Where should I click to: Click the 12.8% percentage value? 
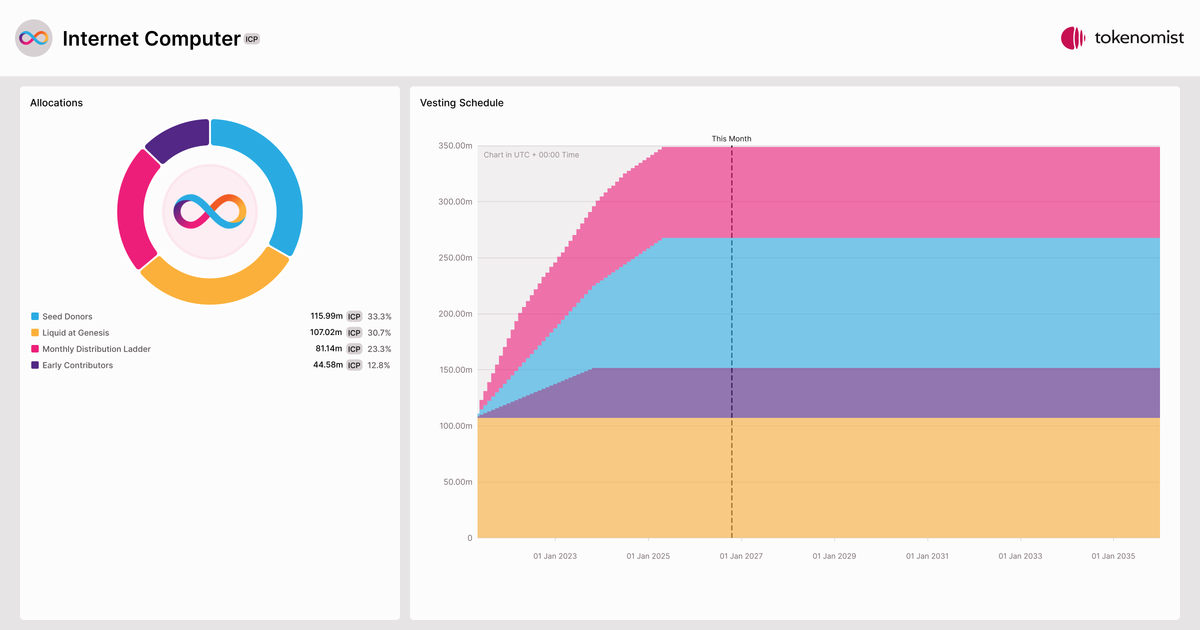(x=379, y=365)
